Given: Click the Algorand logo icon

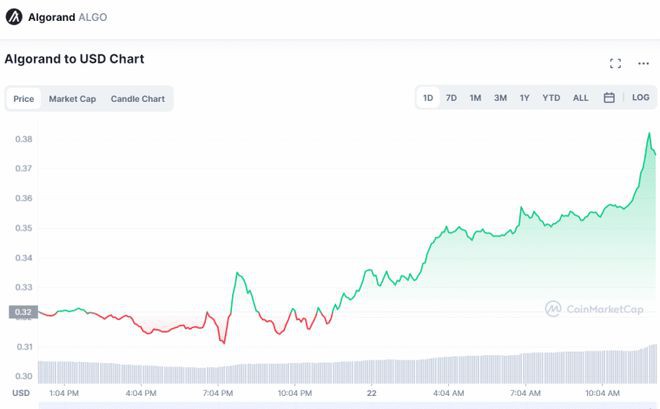Looking at the screenshot, I should [14, 17].
